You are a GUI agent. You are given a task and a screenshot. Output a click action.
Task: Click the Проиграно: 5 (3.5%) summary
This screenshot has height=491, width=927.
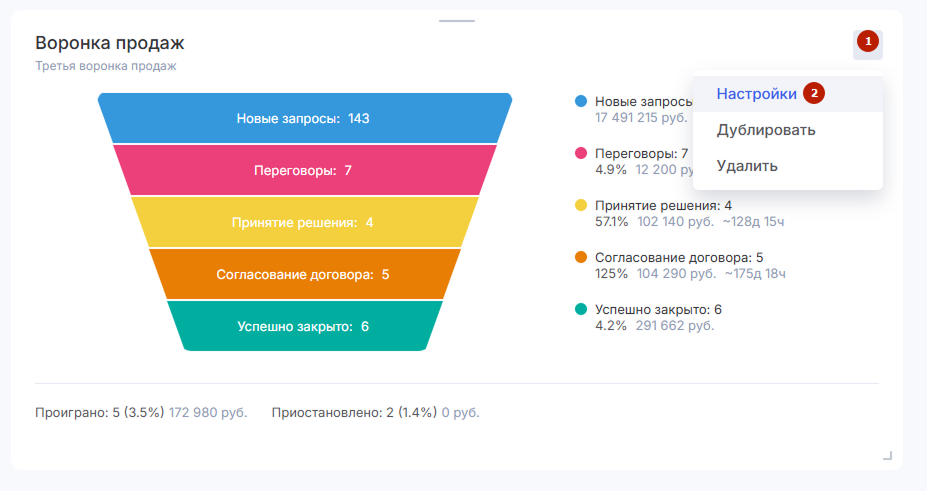99,412
